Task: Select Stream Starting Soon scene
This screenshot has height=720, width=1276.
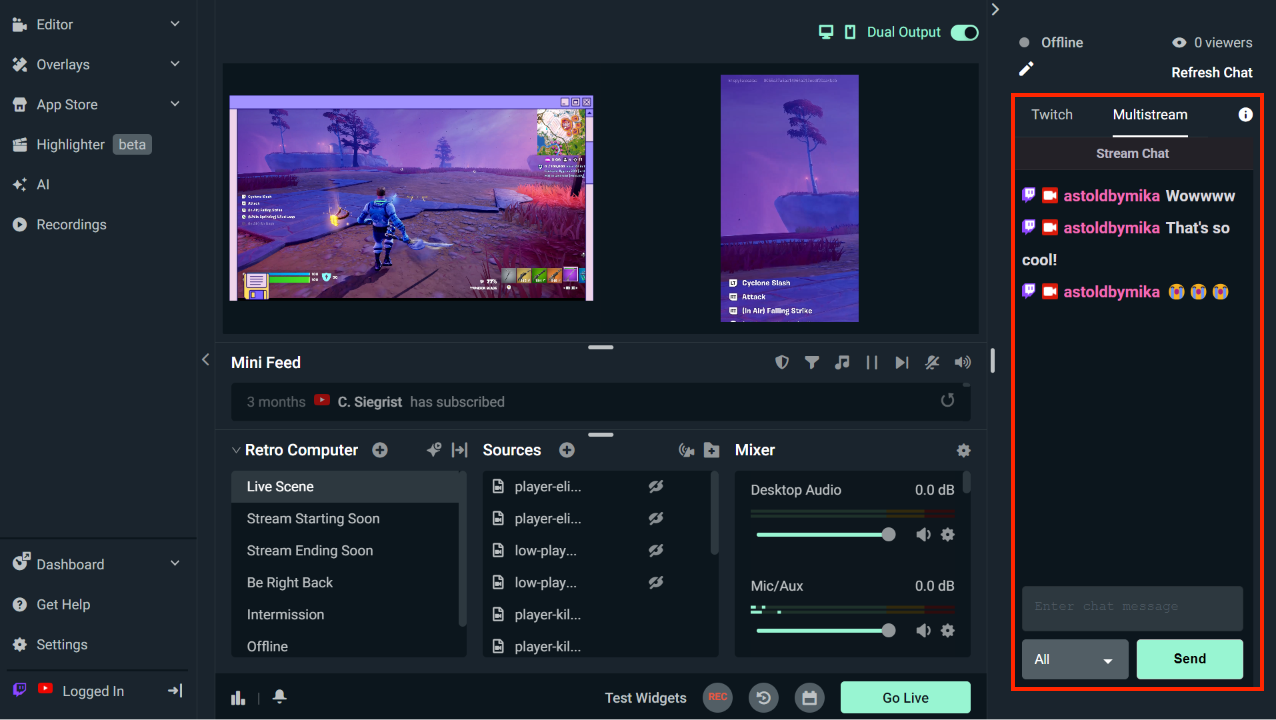Action: tap(345, 519)
